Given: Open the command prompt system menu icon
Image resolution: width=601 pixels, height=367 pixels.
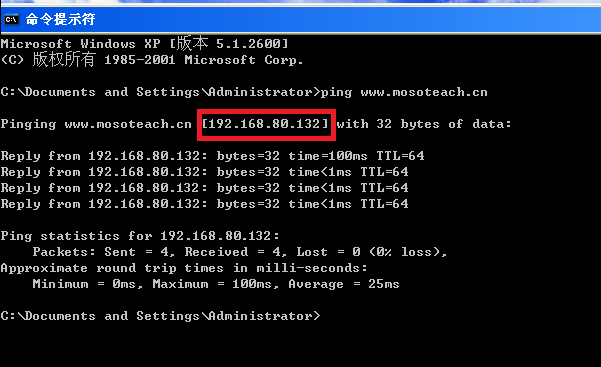Looking at the screenshot, I should point(11,19).
